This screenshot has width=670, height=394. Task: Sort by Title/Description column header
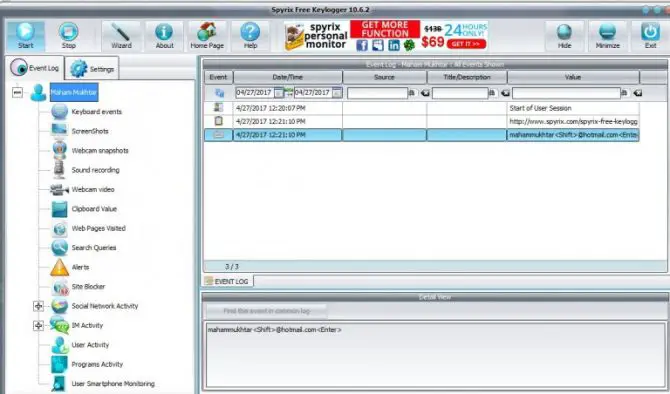pyautogui.click(x=467, y=77)
